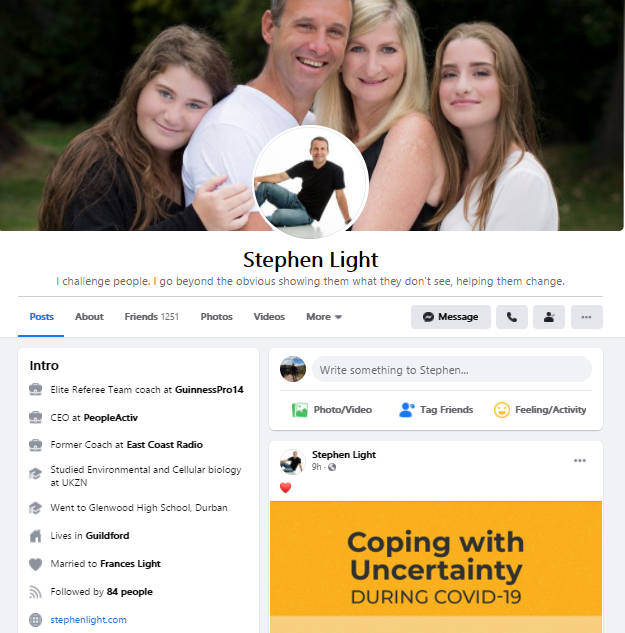Open the friend status icon button
Screen dimensions: 625x633
coord(549,317)
